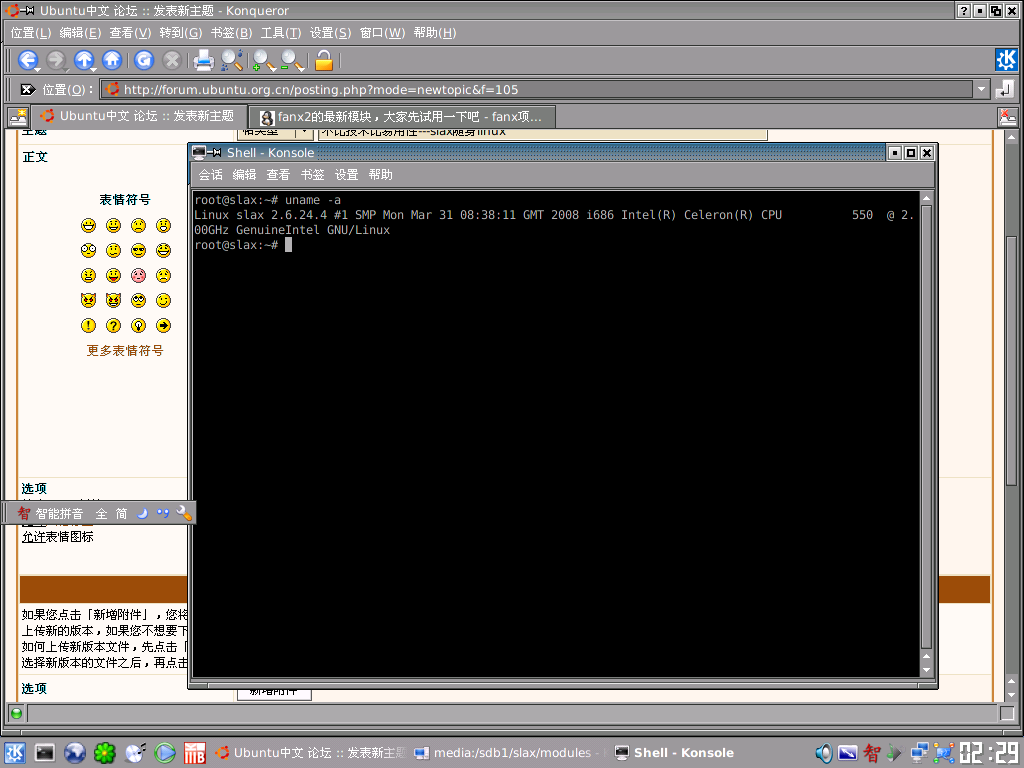Activate Shell - Konsole taskbar entry
This screenshot has width=1024, height=768.
675,753
